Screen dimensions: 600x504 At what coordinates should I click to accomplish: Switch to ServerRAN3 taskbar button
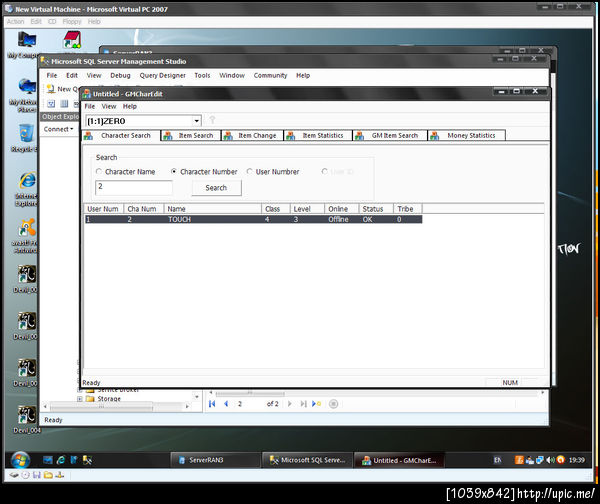(x=214, y=460)
